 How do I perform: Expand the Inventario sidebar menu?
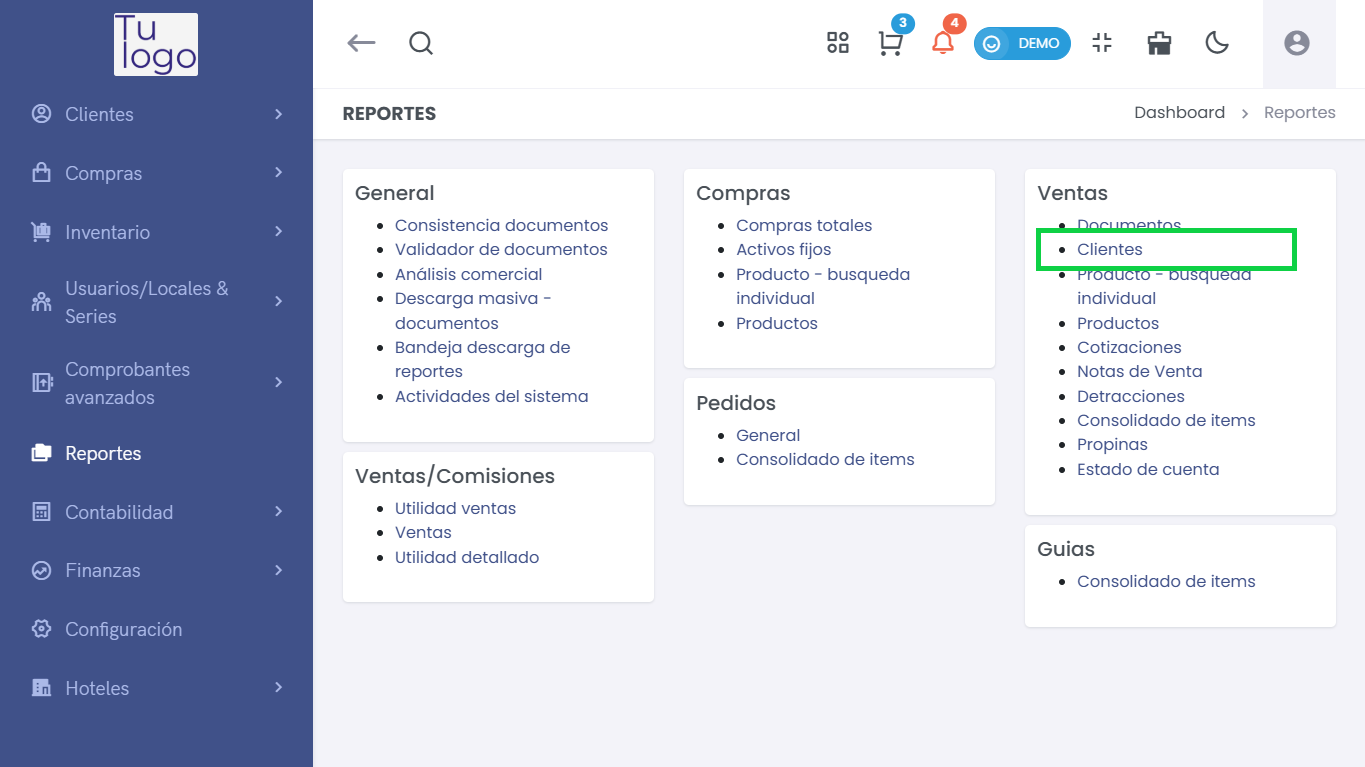pos(156,232)
